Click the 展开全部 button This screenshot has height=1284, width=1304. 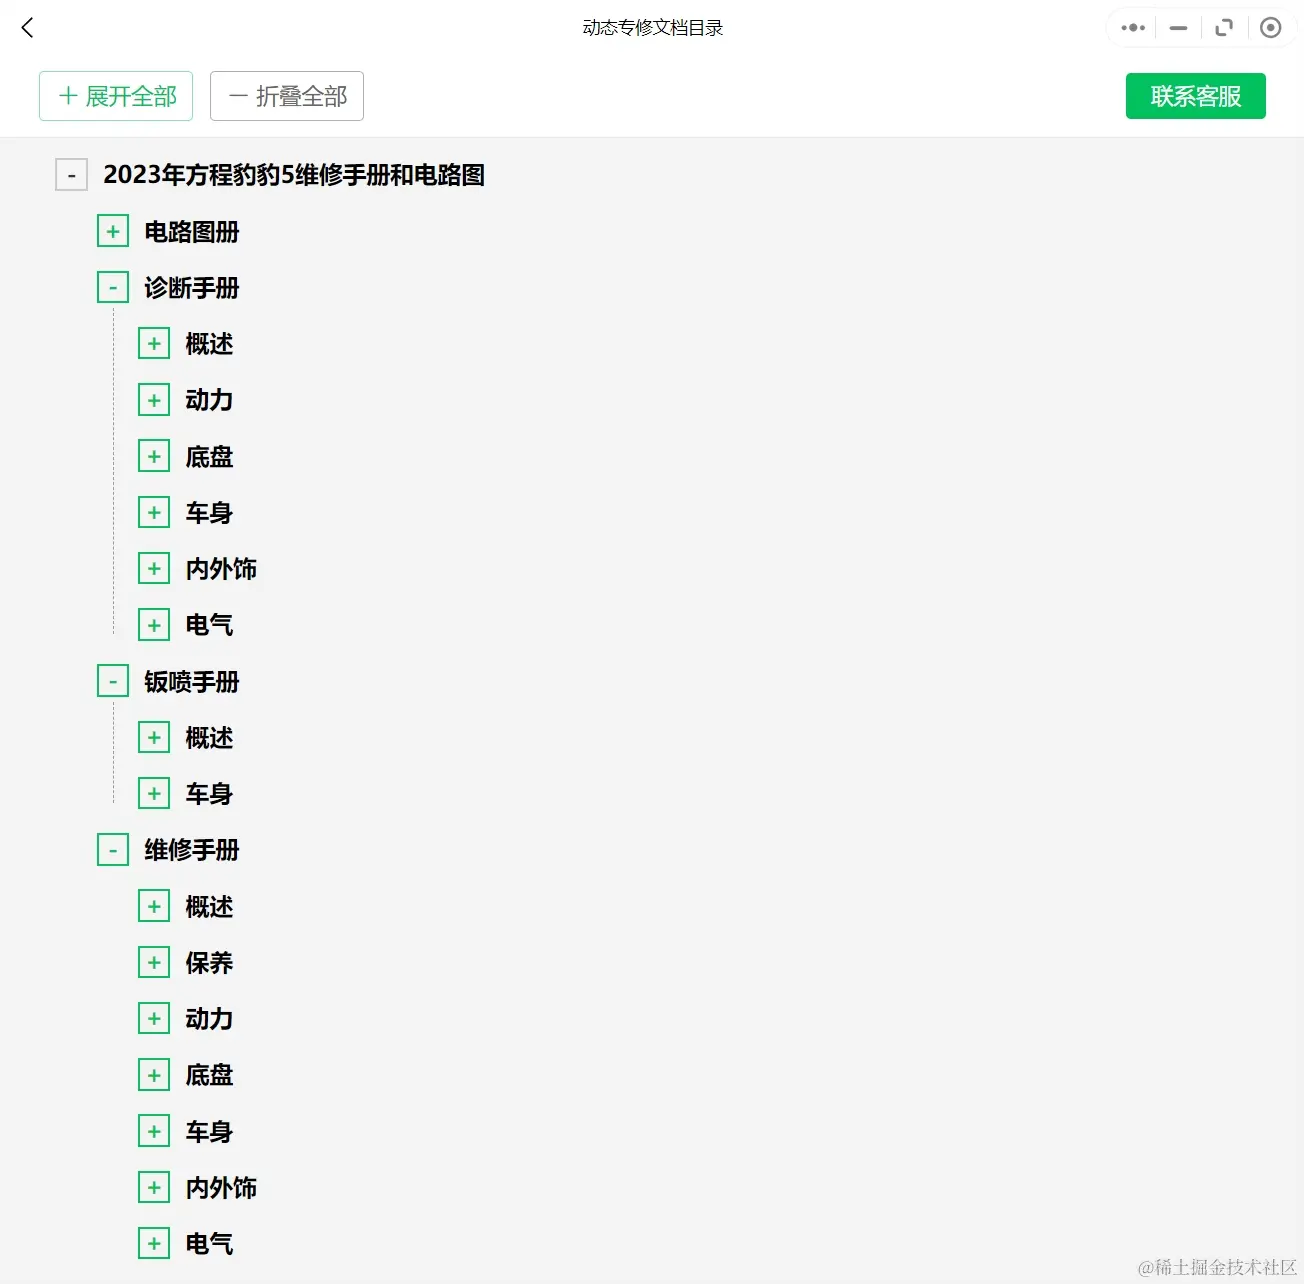(x=116, y=96)
